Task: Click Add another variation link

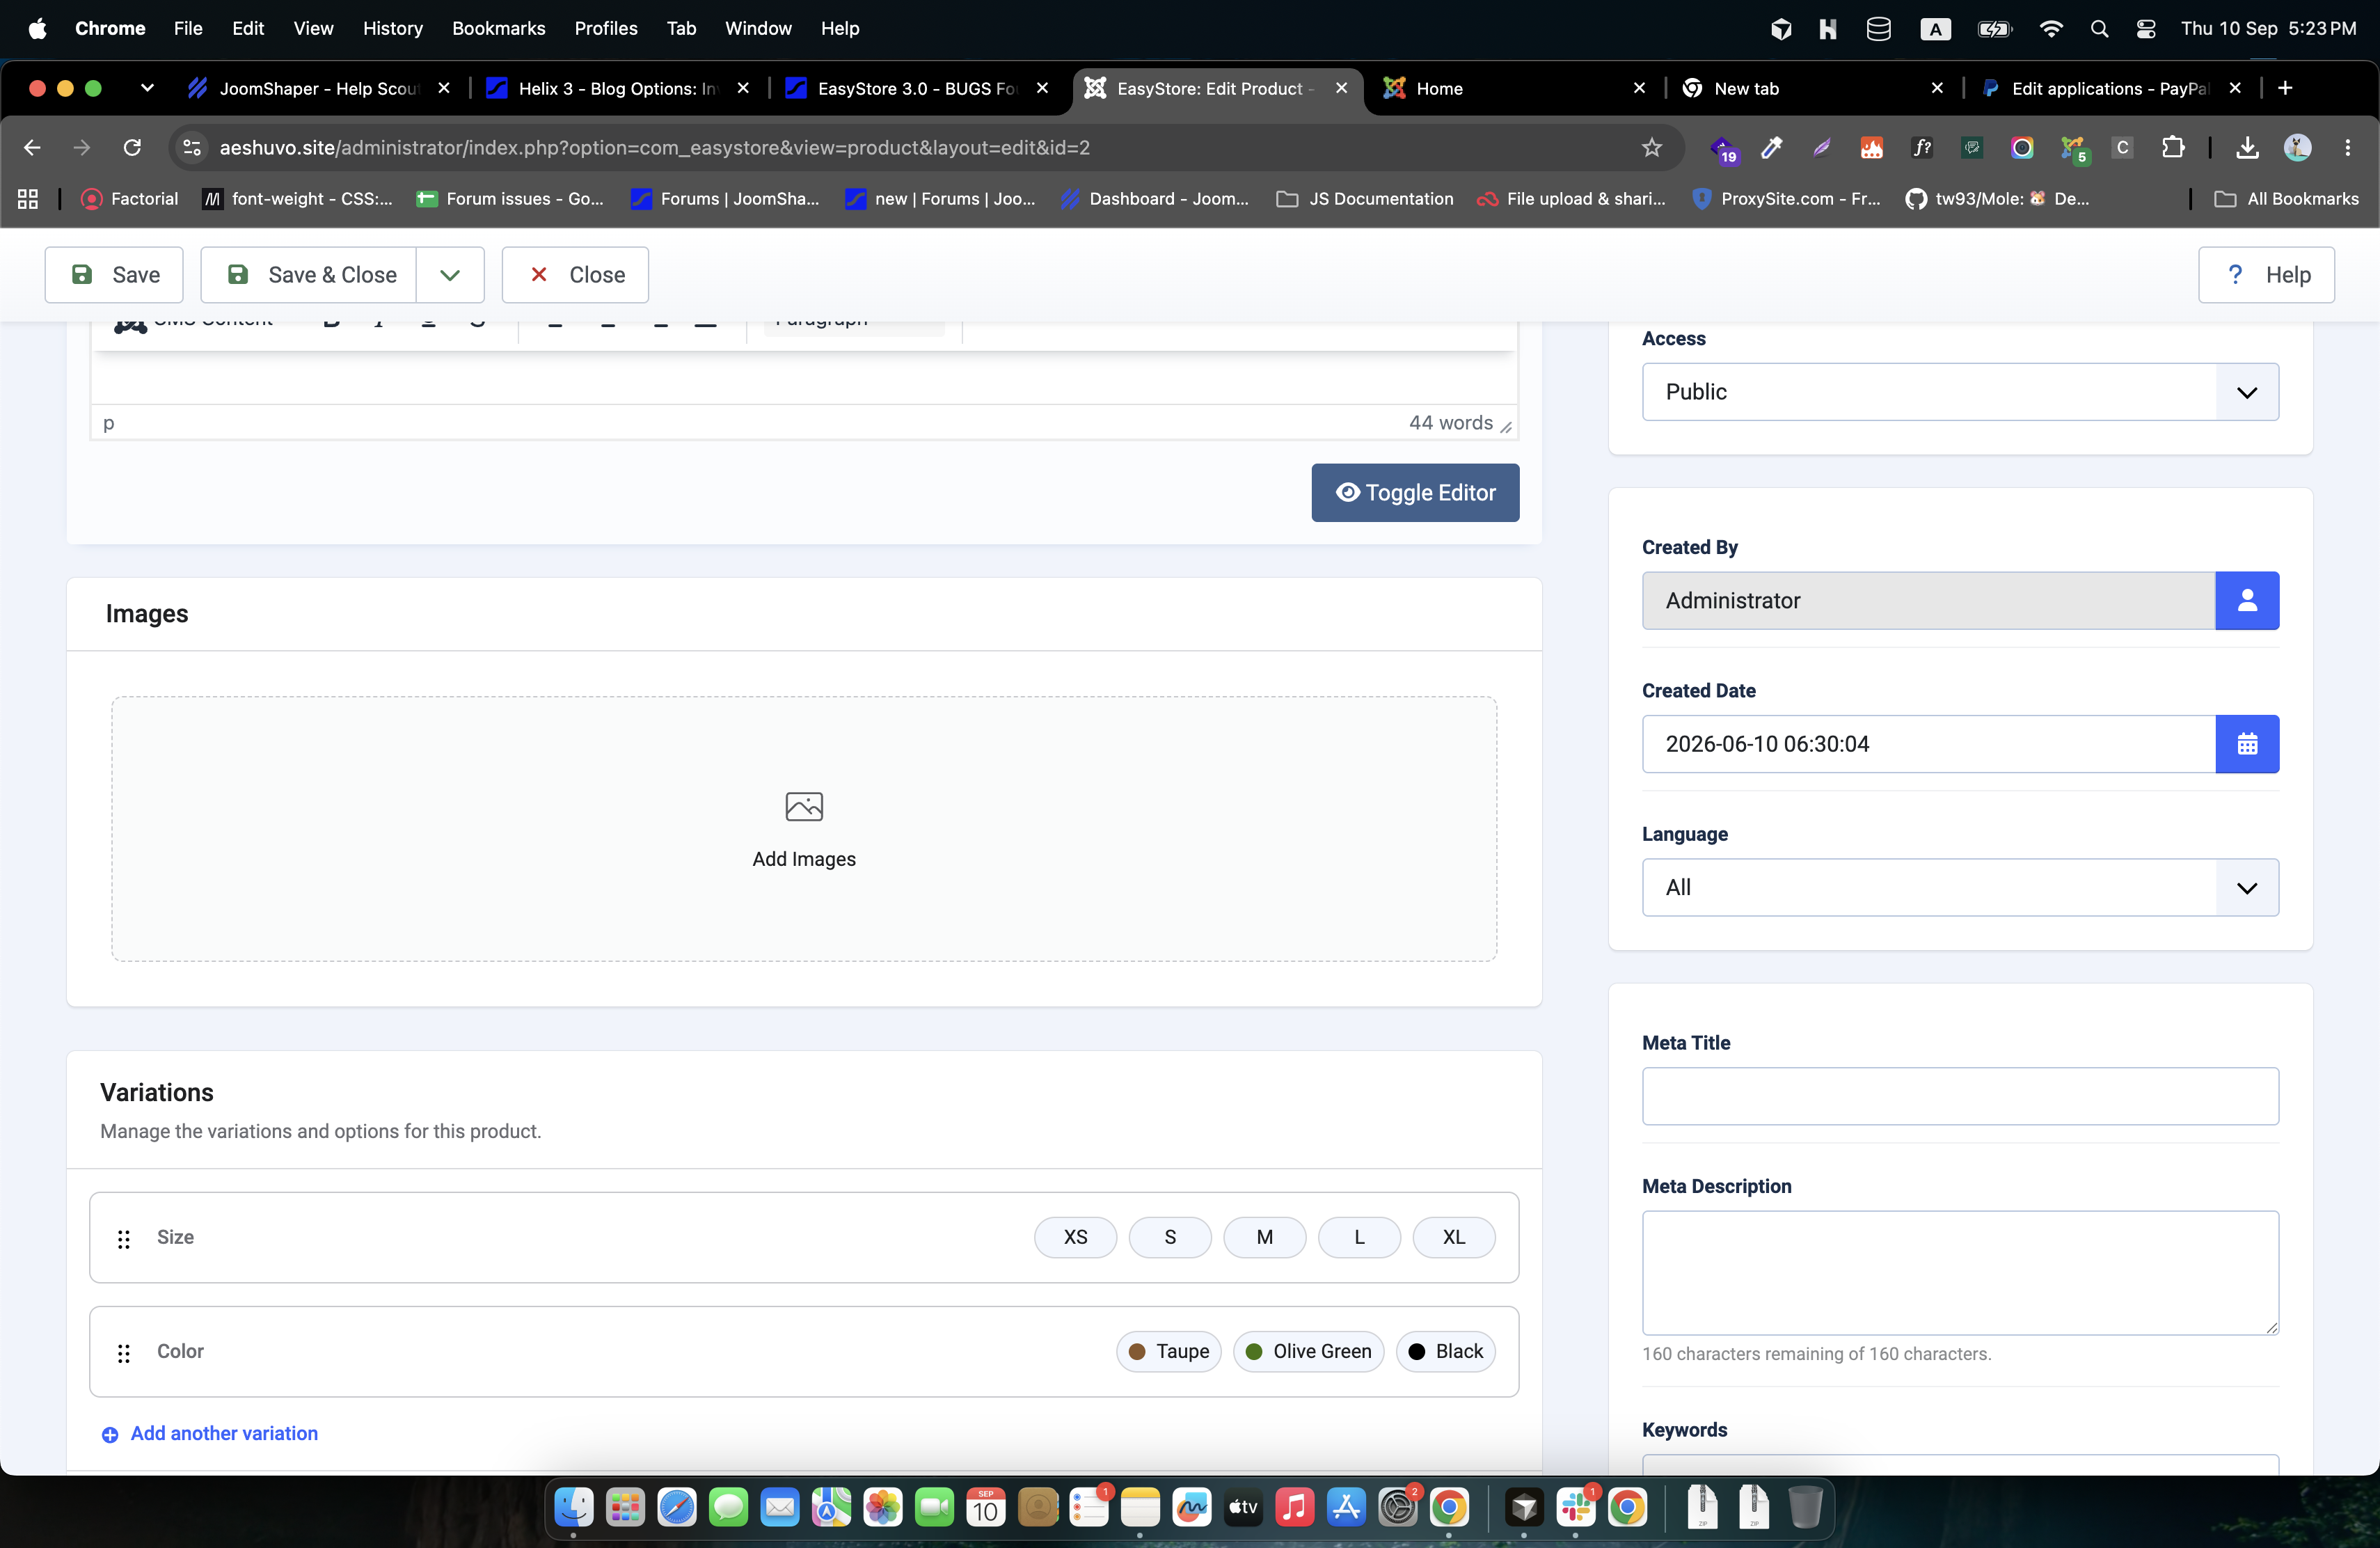Action: [210, 1433]
